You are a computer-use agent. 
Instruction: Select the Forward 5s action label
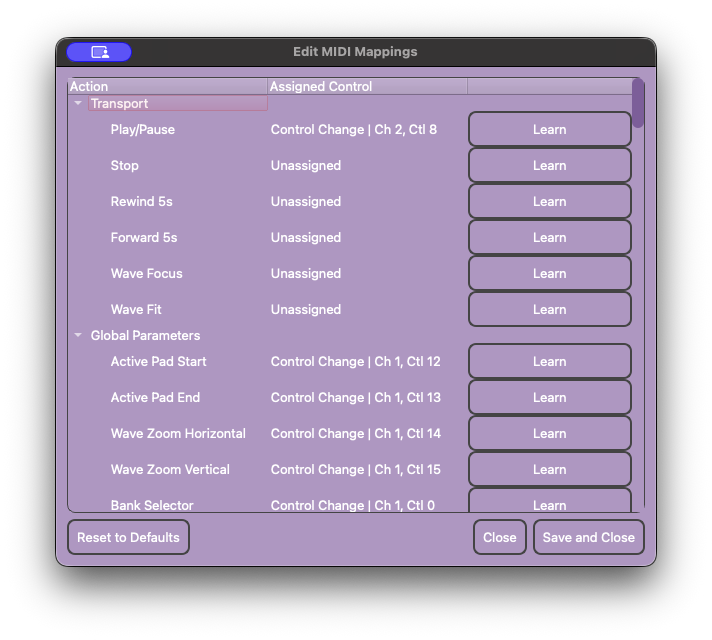point(144,237)
